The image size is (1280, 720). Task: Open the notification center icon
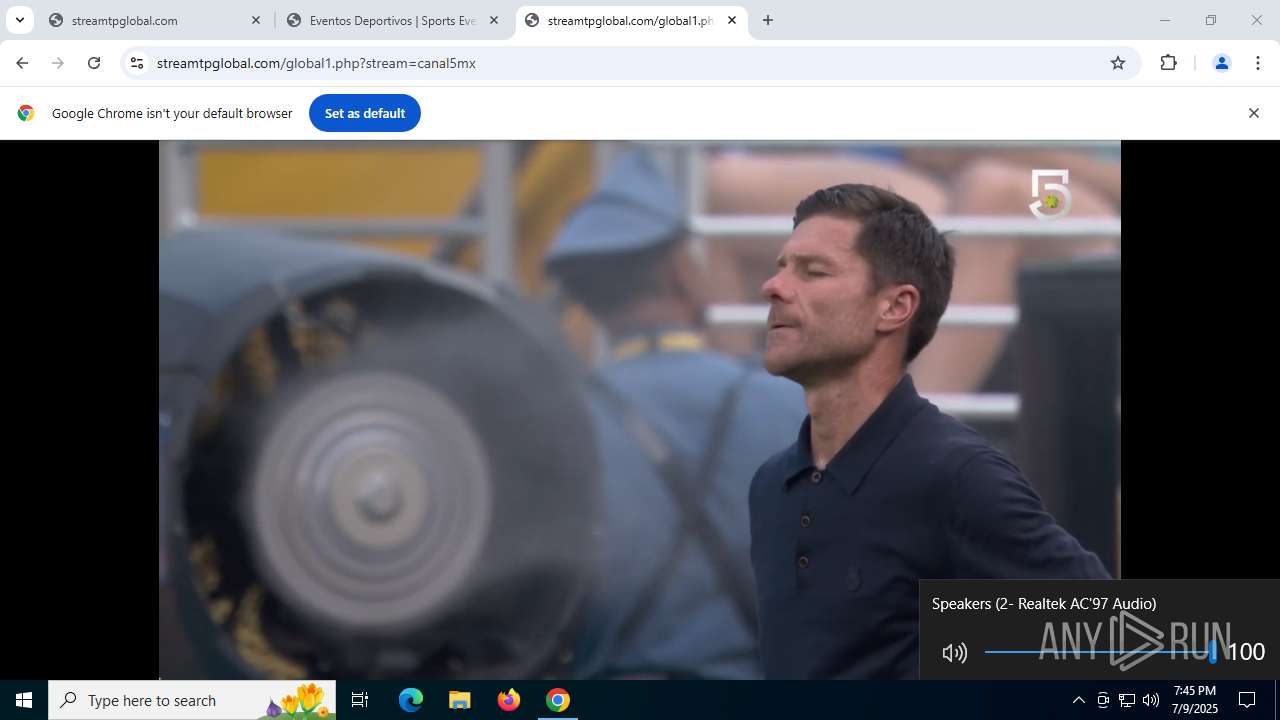[x=1247, y=700]
